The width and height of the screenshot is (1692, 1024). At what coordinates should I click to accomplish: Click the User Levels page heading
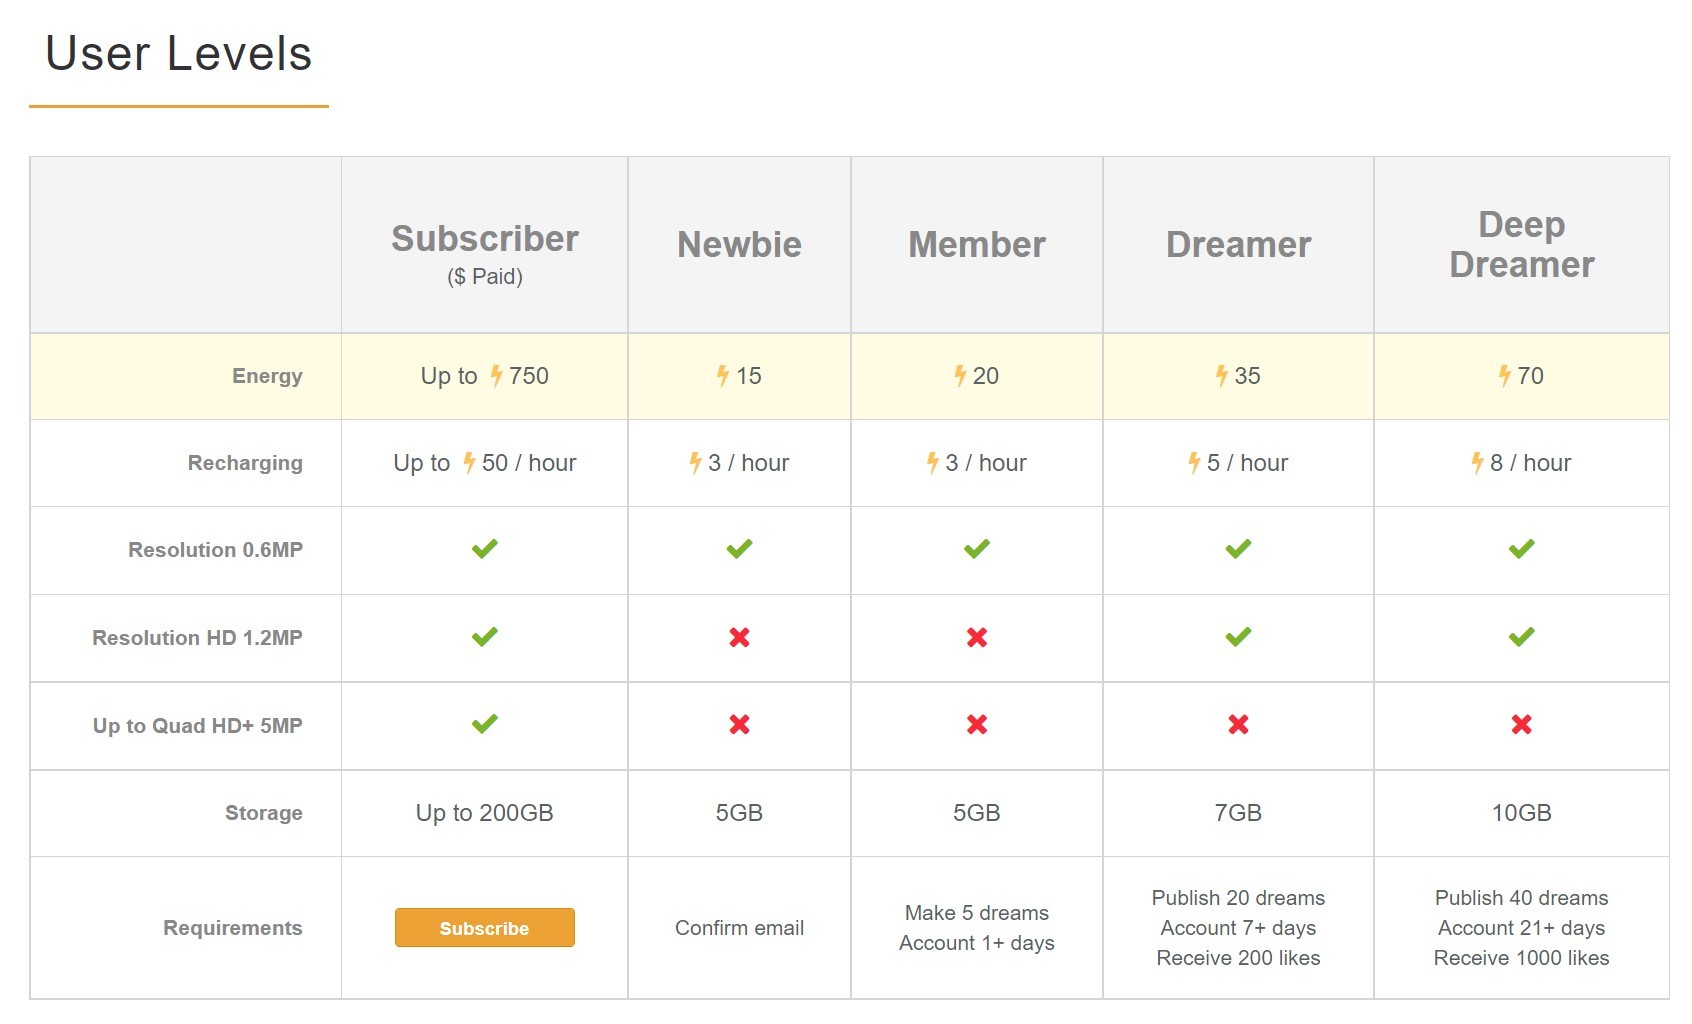pyautogui.click(x=179, y=53)
